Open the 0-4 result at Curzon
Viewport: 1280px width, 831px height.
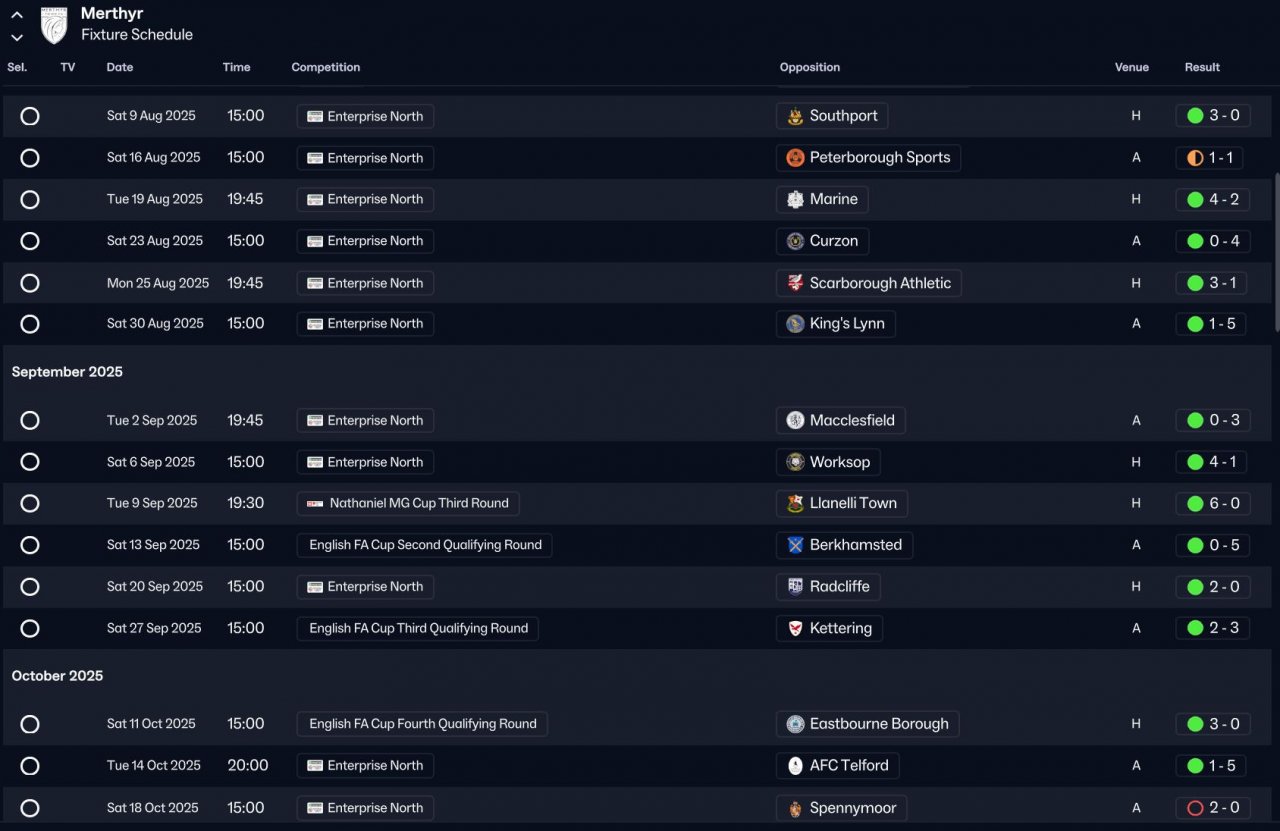[1211, 241]
